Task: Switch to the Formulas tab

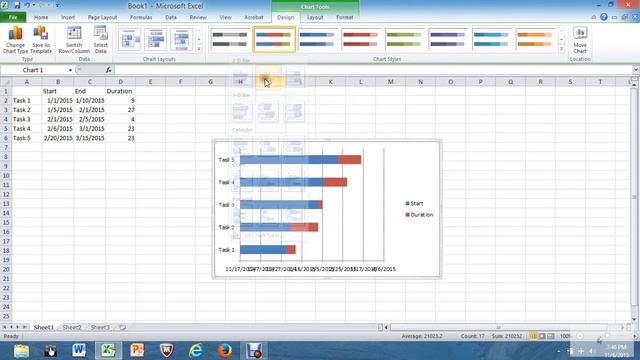Action: (x=141, y=17)
